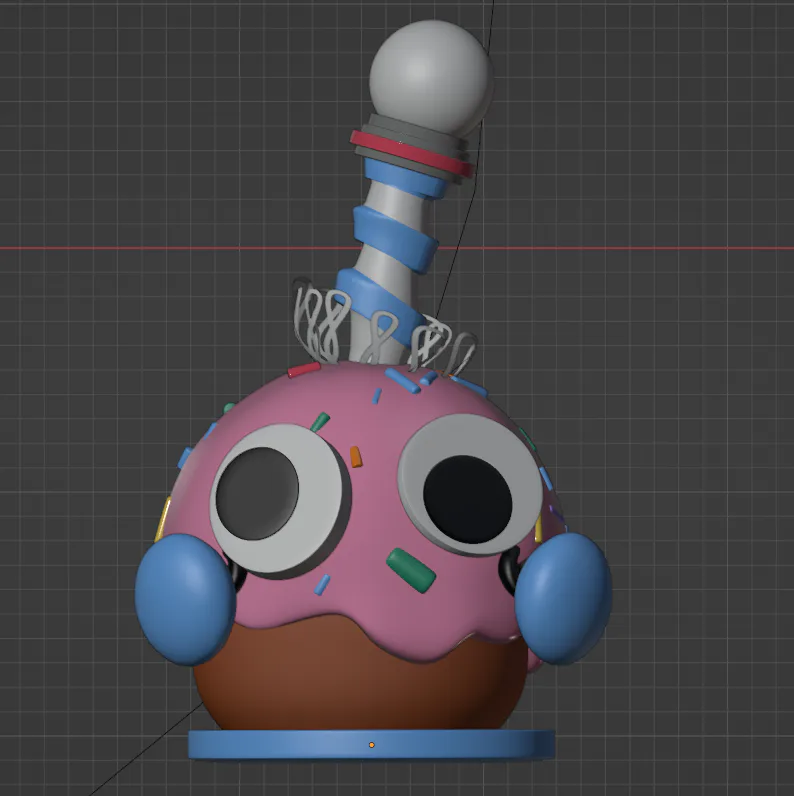This screenshot has width=794, height=796.
Task: Select the right blue ear sphere
Action: (564, 598)
